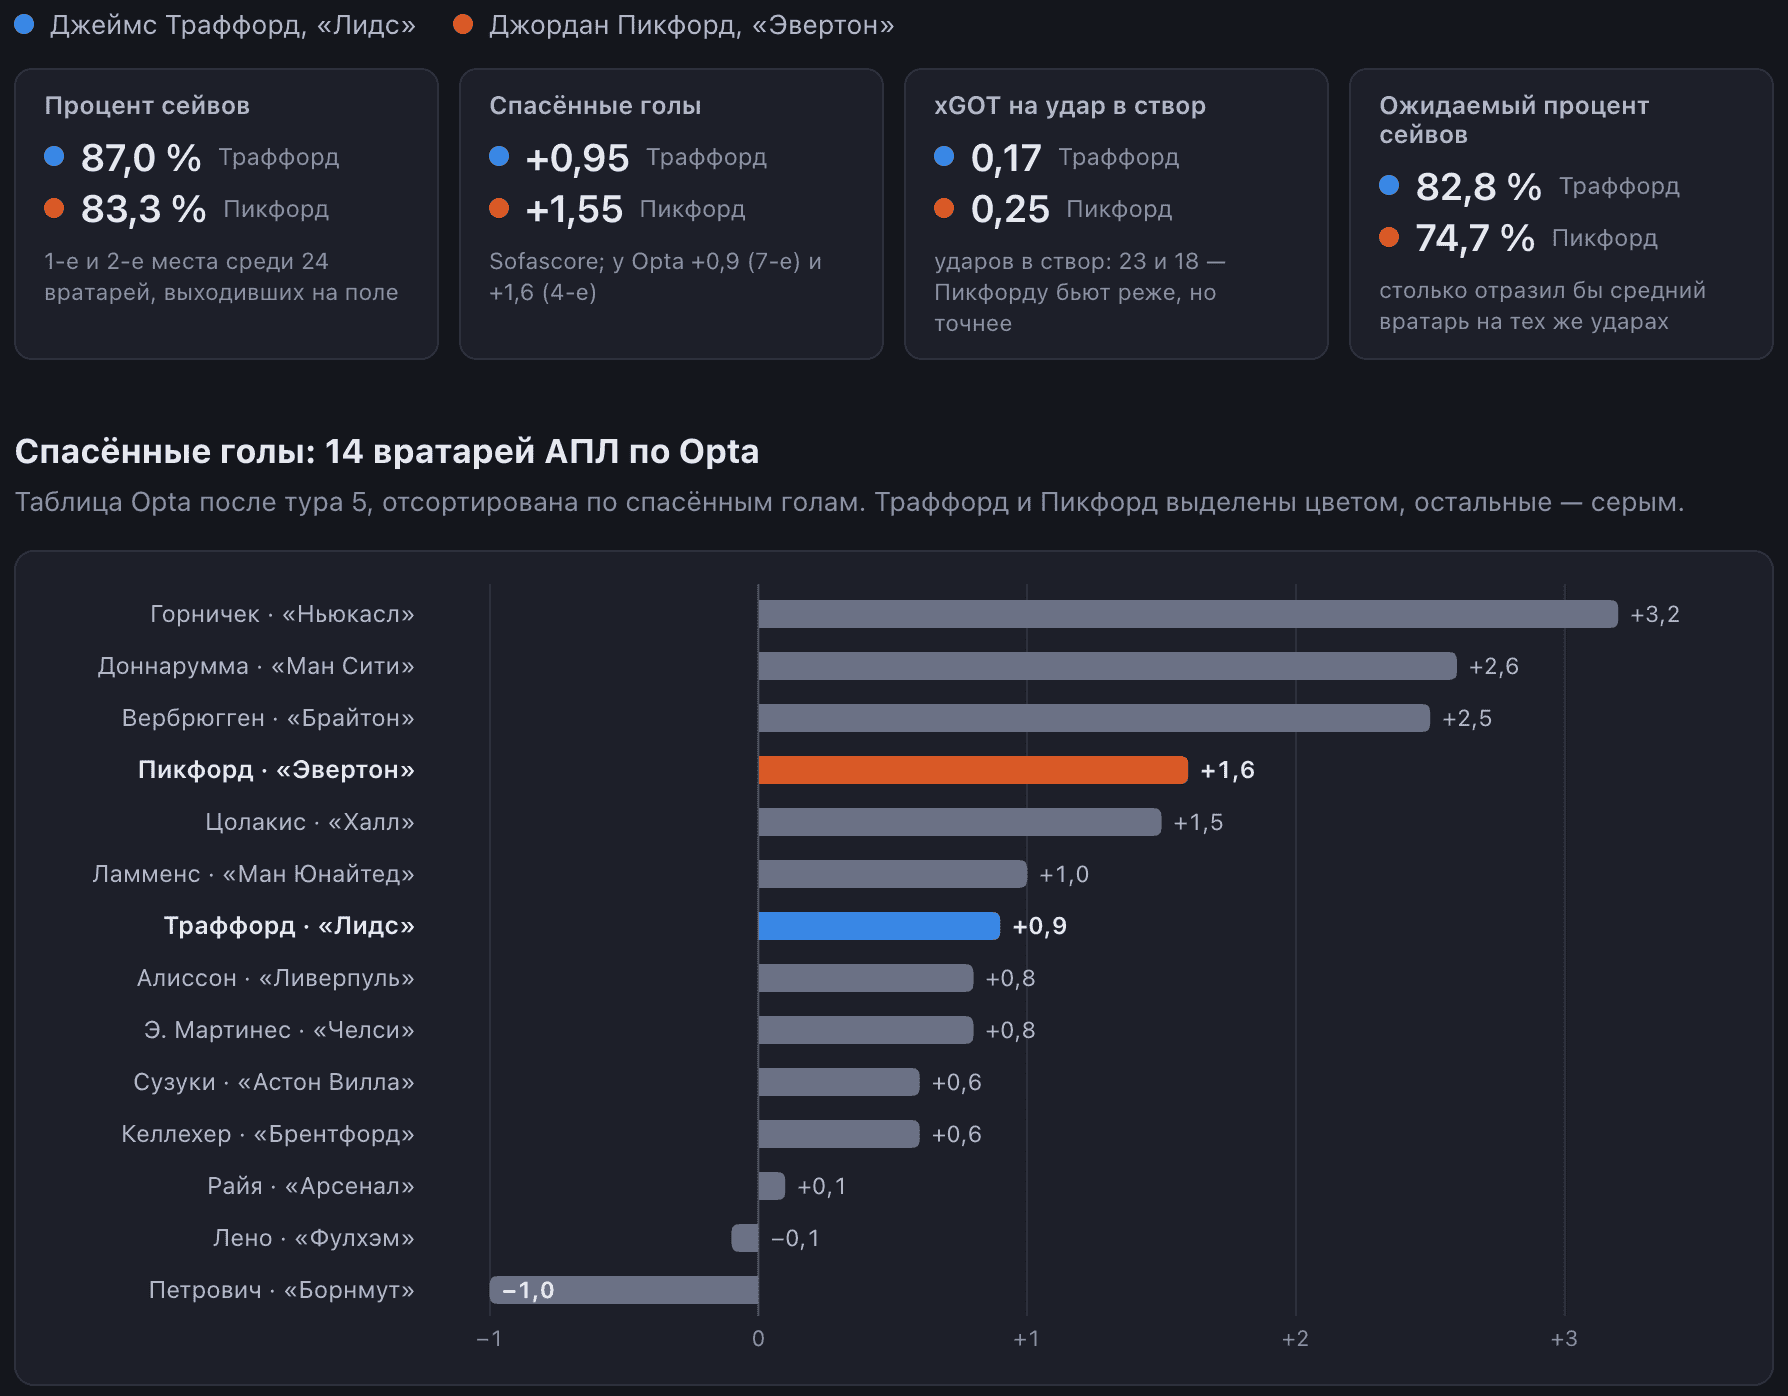
Task: Open the xGOT на удар в створ card
Action: pyautogui.click(x=1116, y=213)
